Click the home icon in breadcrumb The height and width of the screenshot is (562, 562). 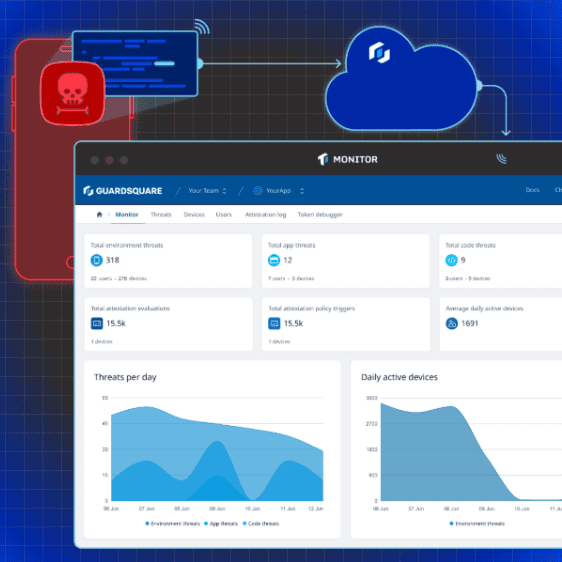tap(99, 214)
